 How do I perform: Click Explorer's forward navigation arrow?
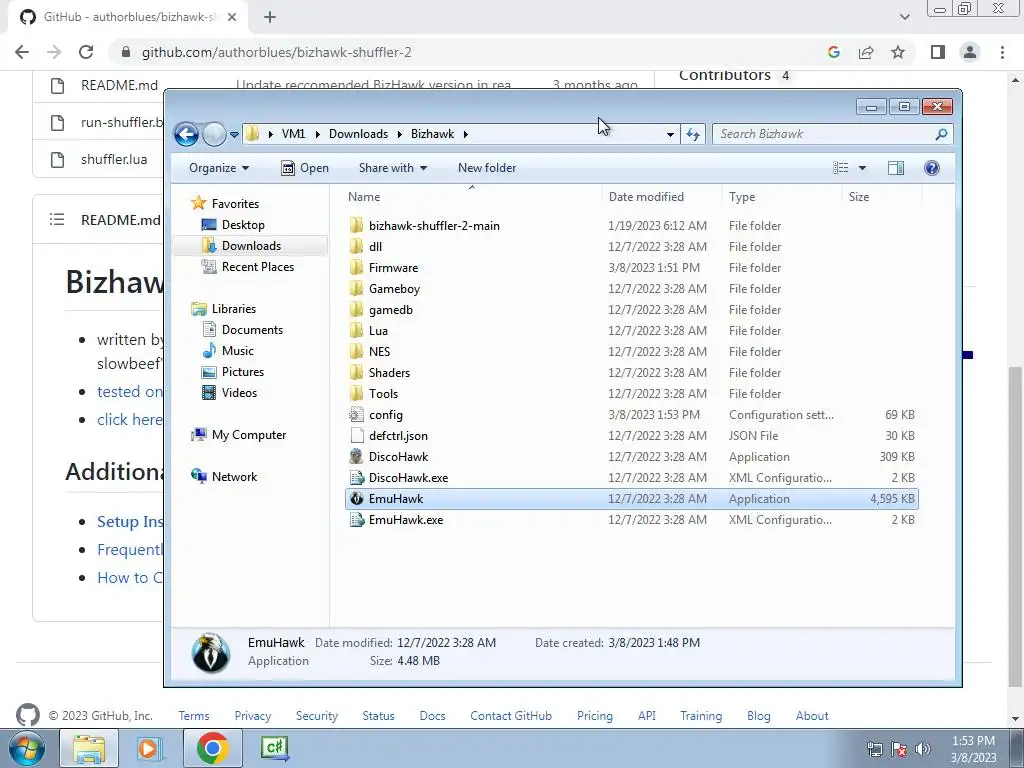214,135
